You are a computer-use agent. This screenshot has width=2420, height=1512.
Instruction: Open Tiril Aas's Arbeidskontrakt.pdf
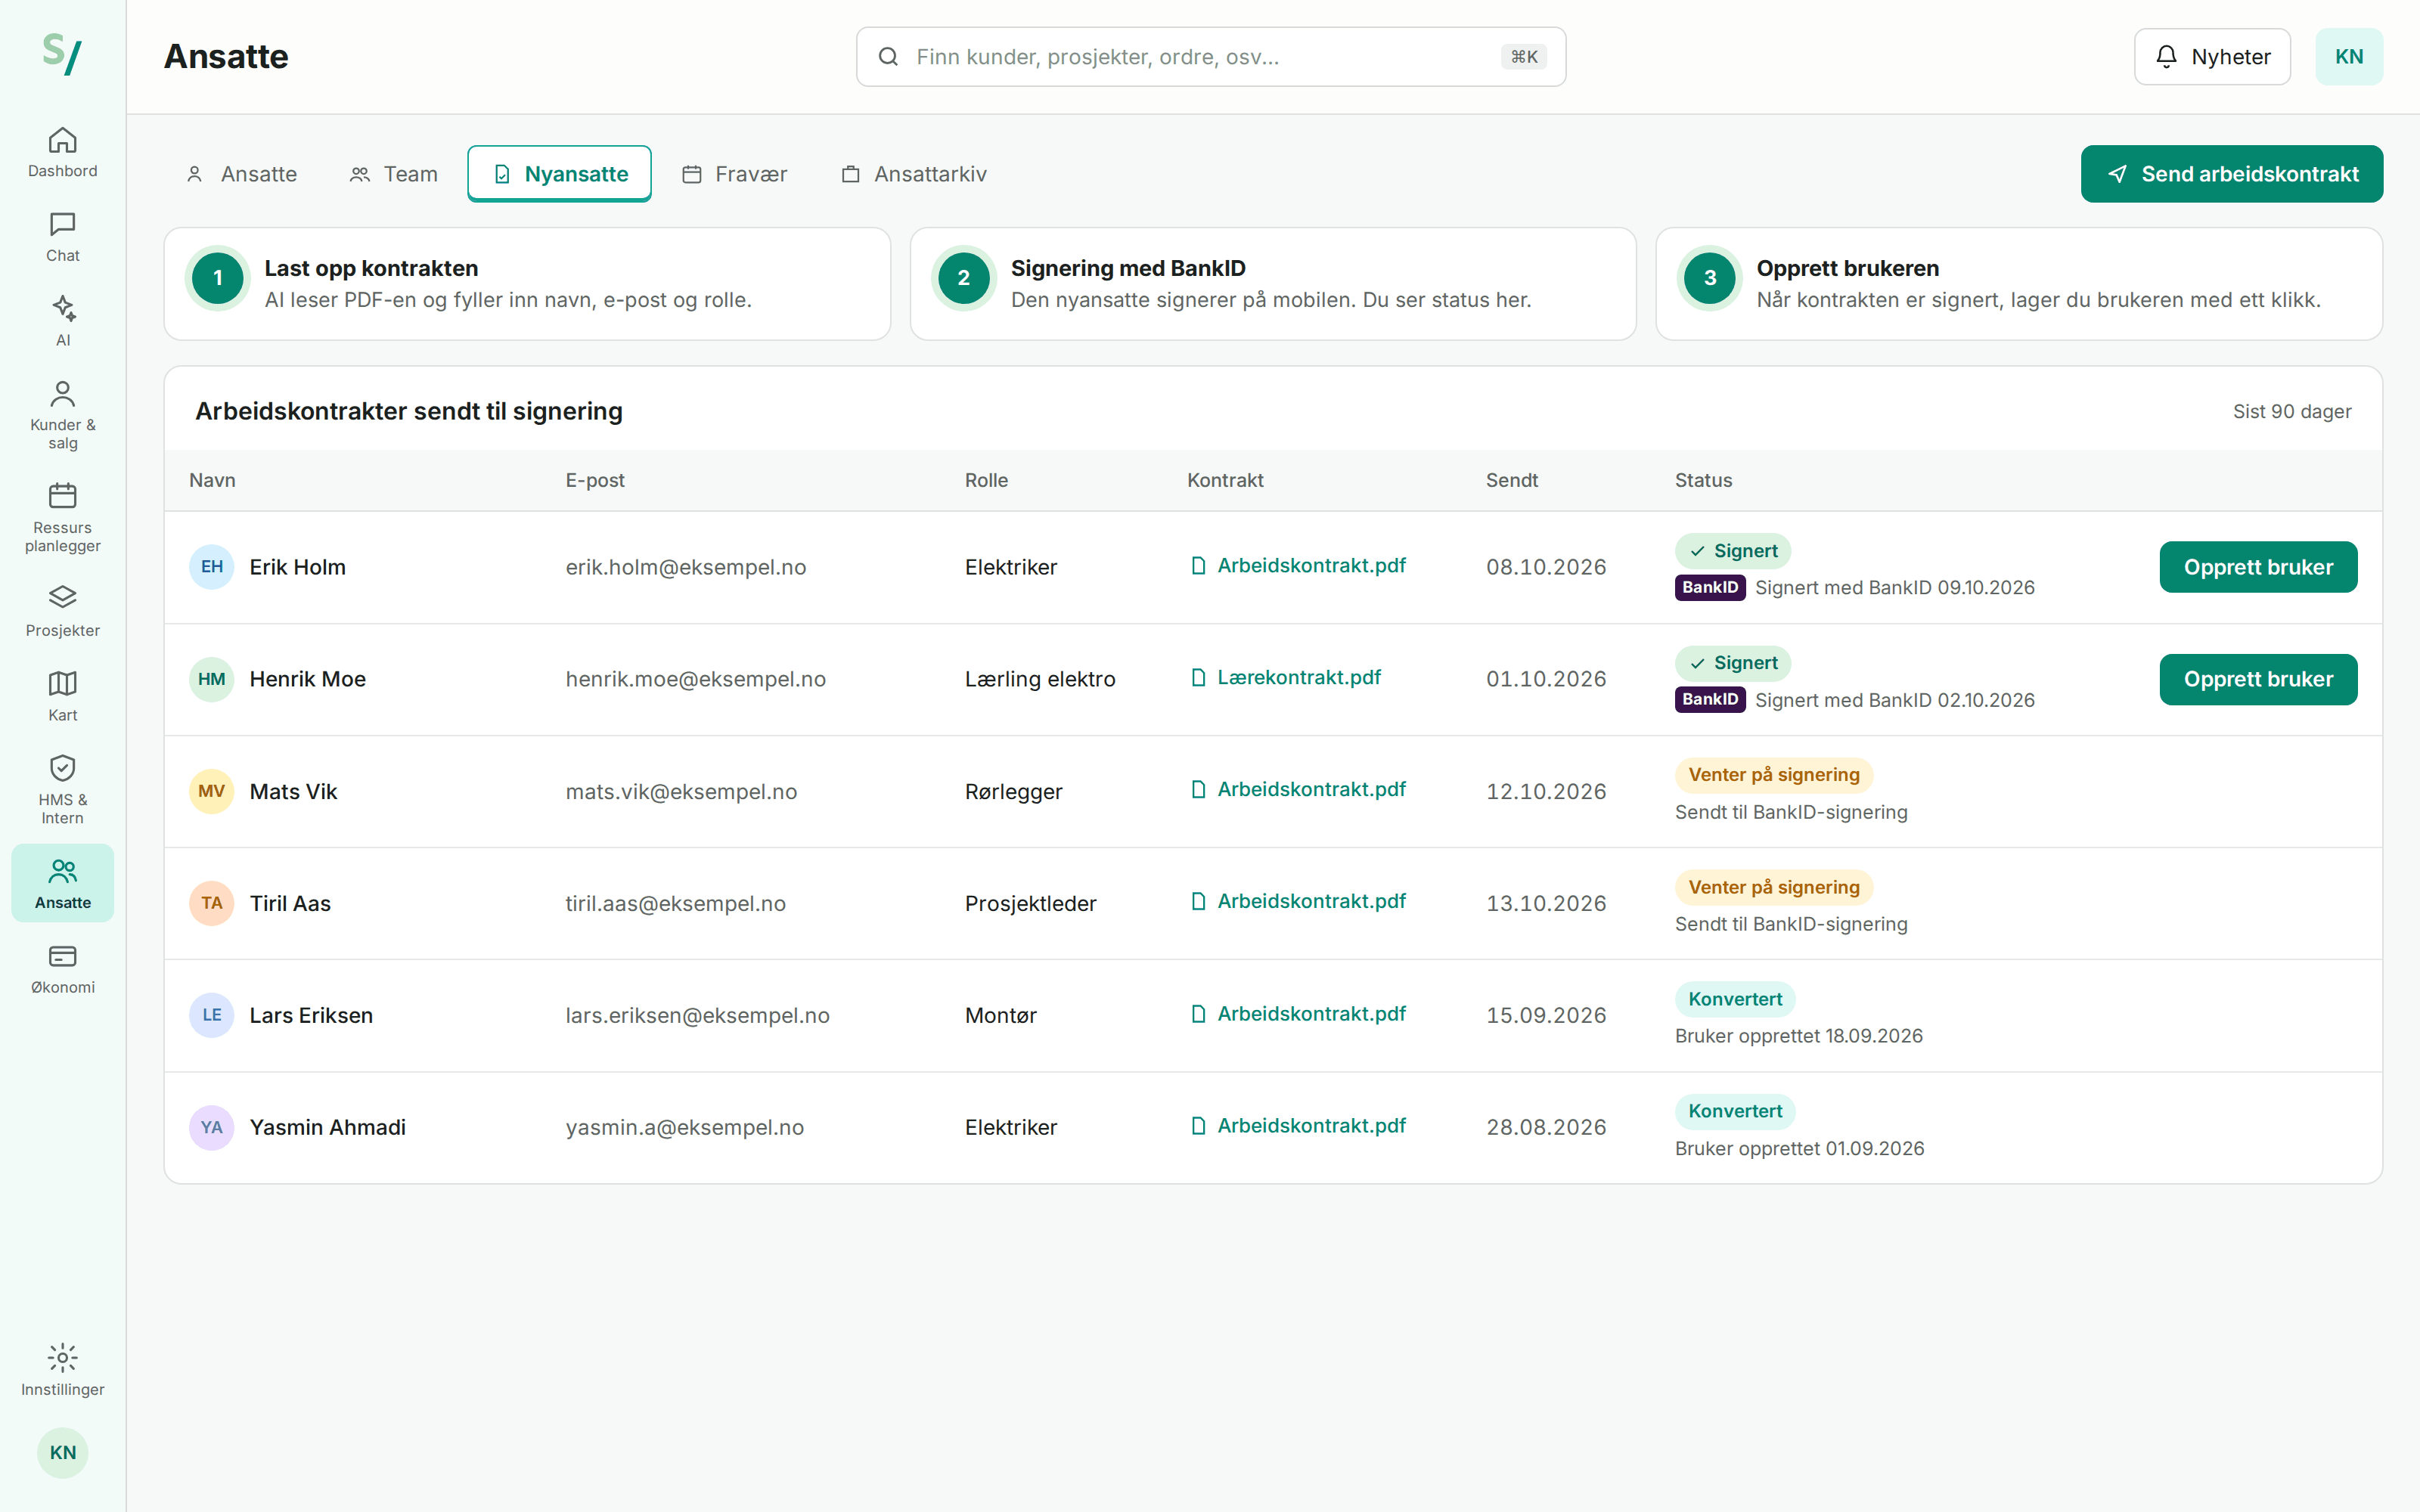(x=1298, y=901)
